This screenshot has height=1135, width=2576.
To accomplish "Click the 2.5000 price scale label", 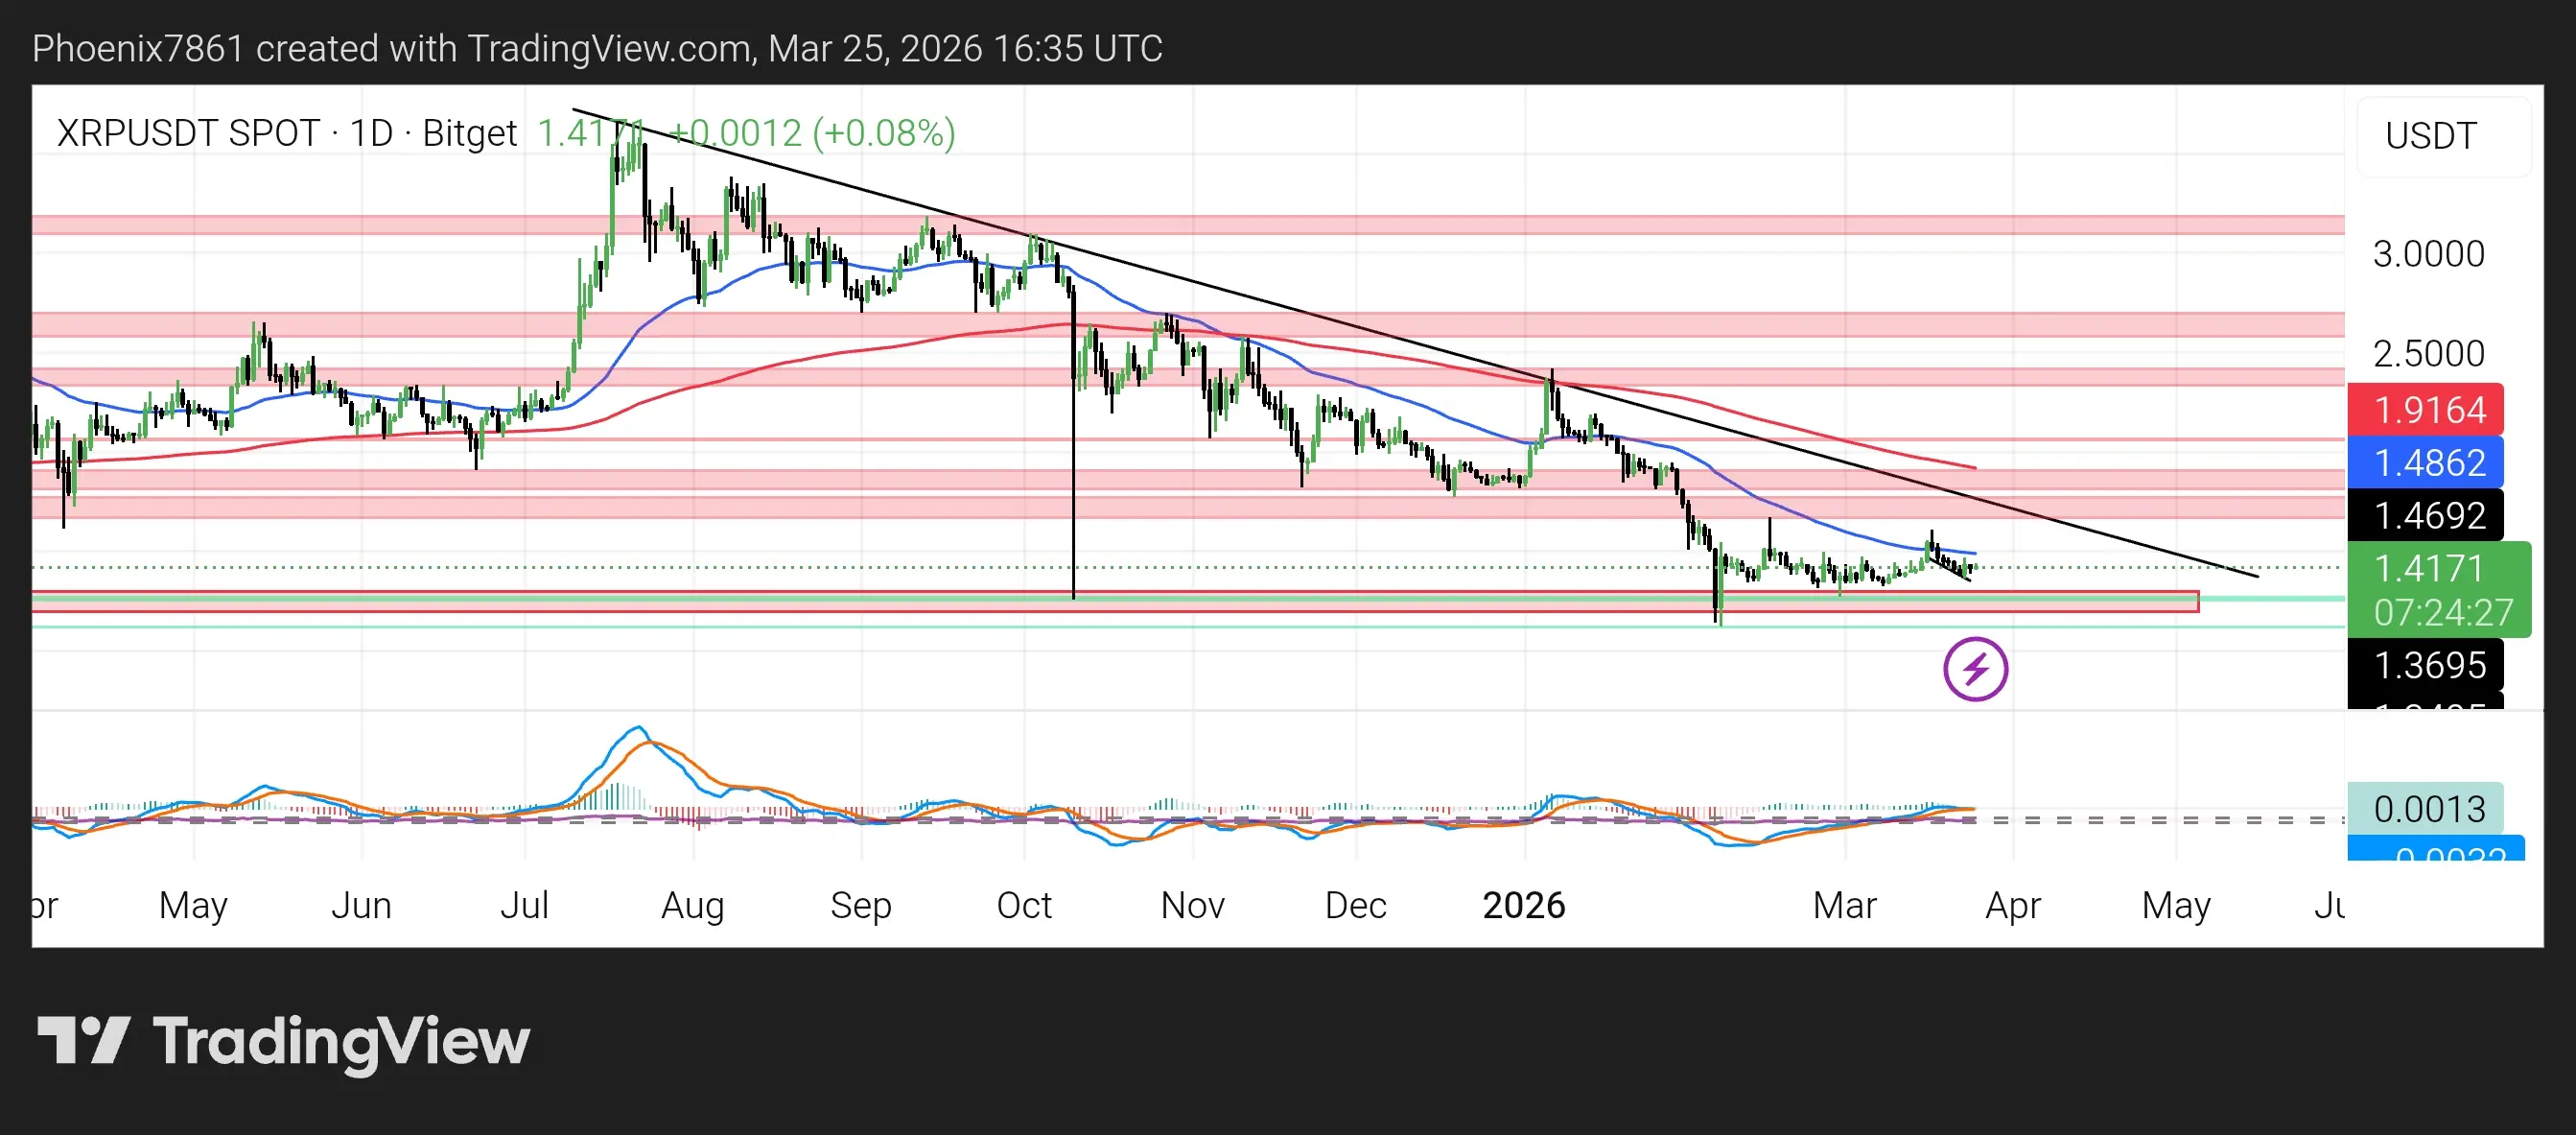I will tap(2428, 353).
